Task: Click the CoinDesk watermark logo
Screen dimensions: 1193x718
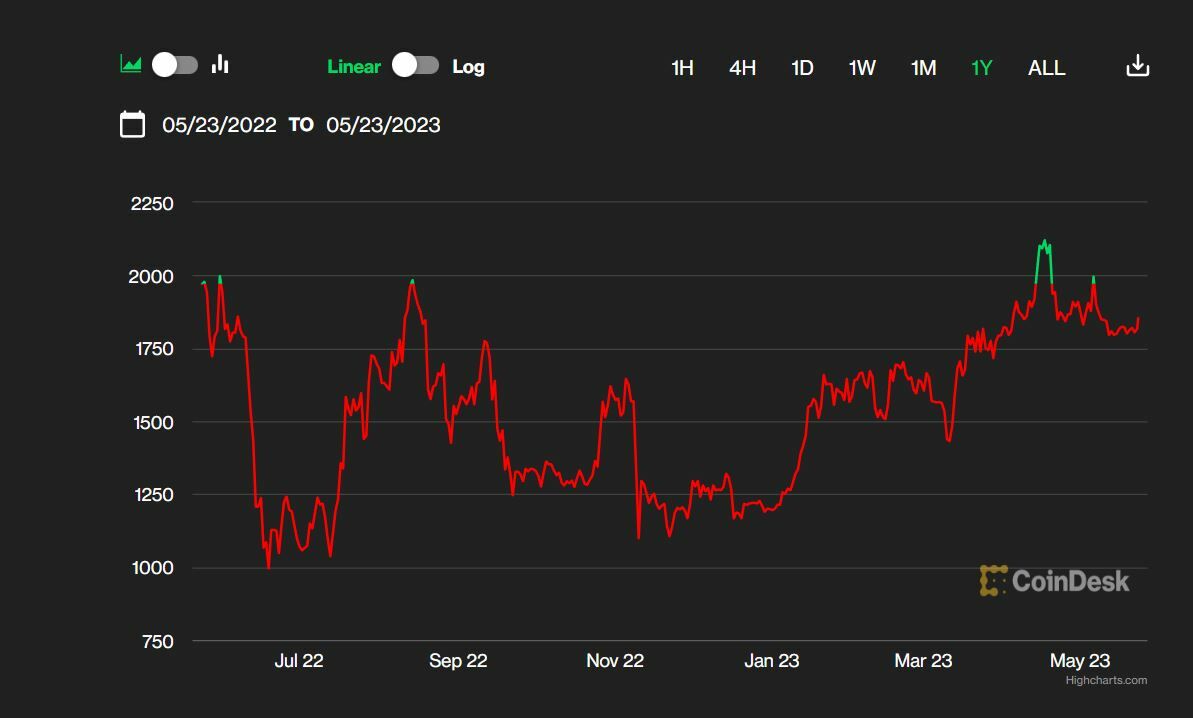Action: [x=1054, y=581]
